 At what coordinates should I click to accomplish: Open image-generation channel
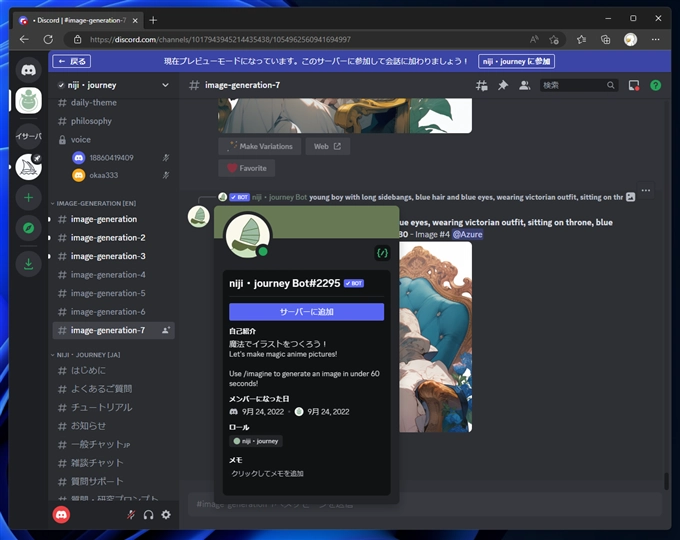114,219
